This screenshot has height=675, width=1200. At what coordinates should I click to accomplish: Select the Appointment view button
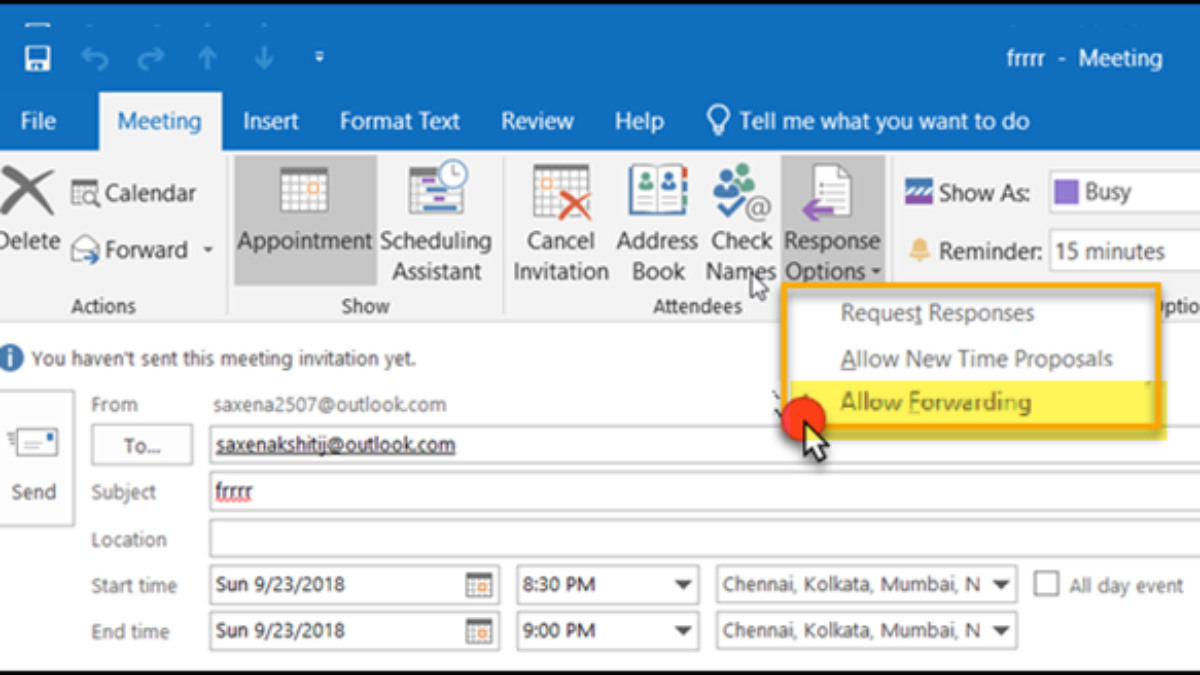tap(305, 220)
